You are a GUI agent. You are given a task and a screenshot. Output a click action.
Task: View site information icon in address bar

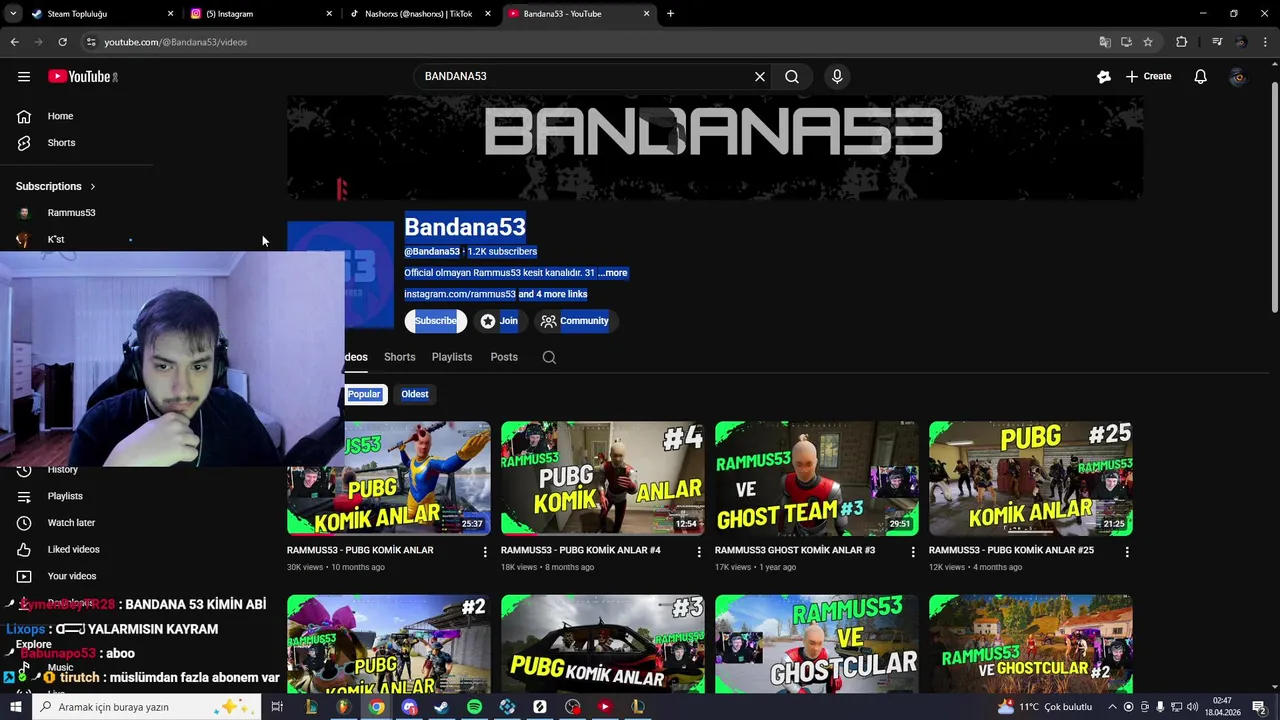91,42
